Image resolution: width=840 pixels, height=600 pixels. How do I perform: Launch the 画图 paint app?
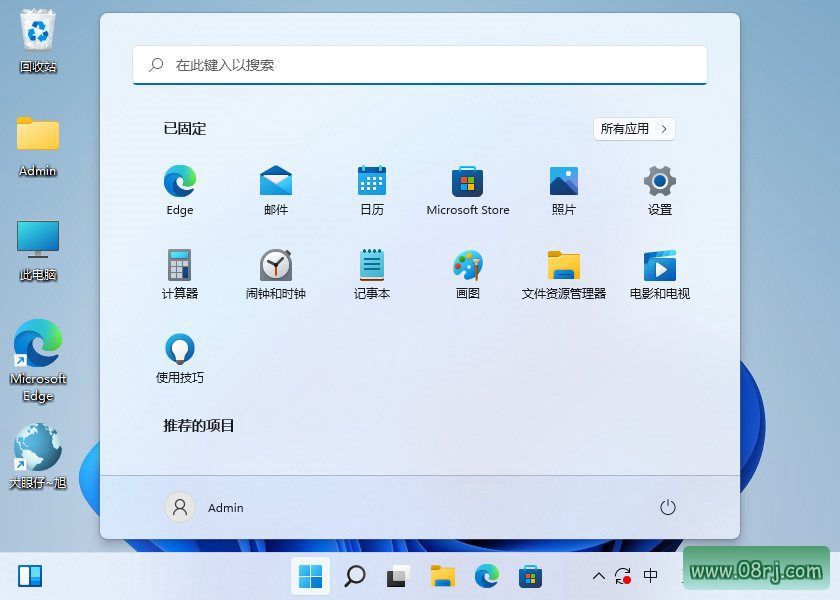(468, 274)
